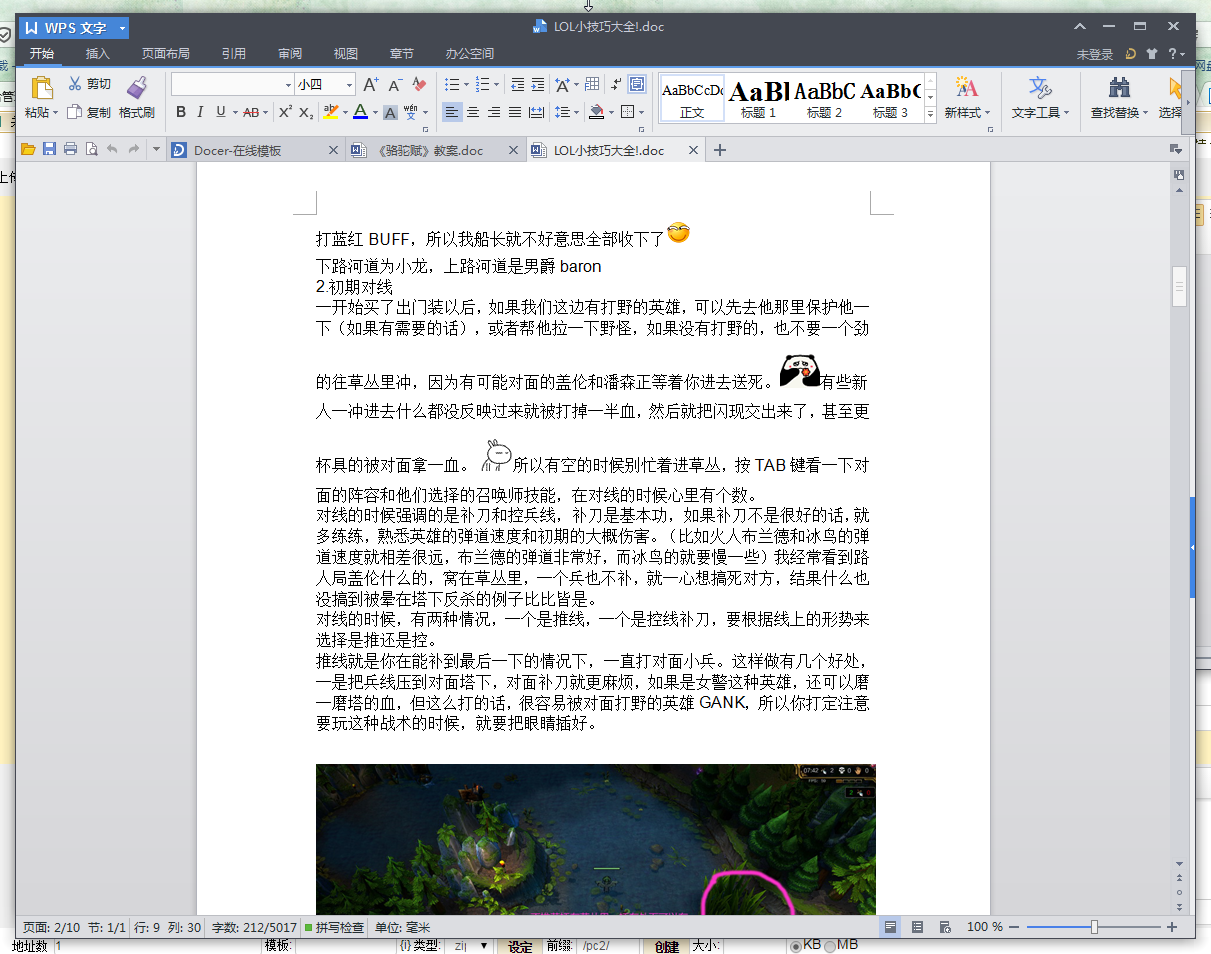The height and width of the screenshot is (954, 1211).
Task: Decrease paragraph indent
Action: [x=517, y=85]
